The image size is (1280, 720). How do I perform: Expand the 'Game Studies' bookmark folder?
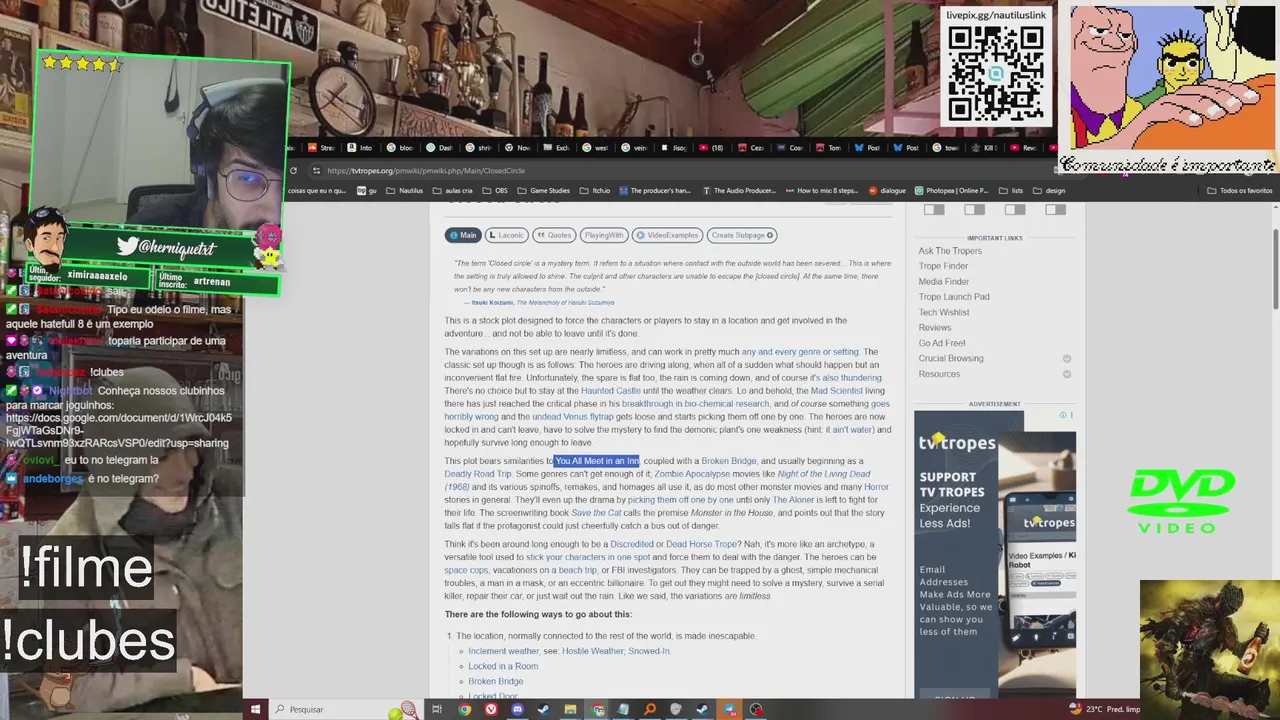tap(543, 190)
